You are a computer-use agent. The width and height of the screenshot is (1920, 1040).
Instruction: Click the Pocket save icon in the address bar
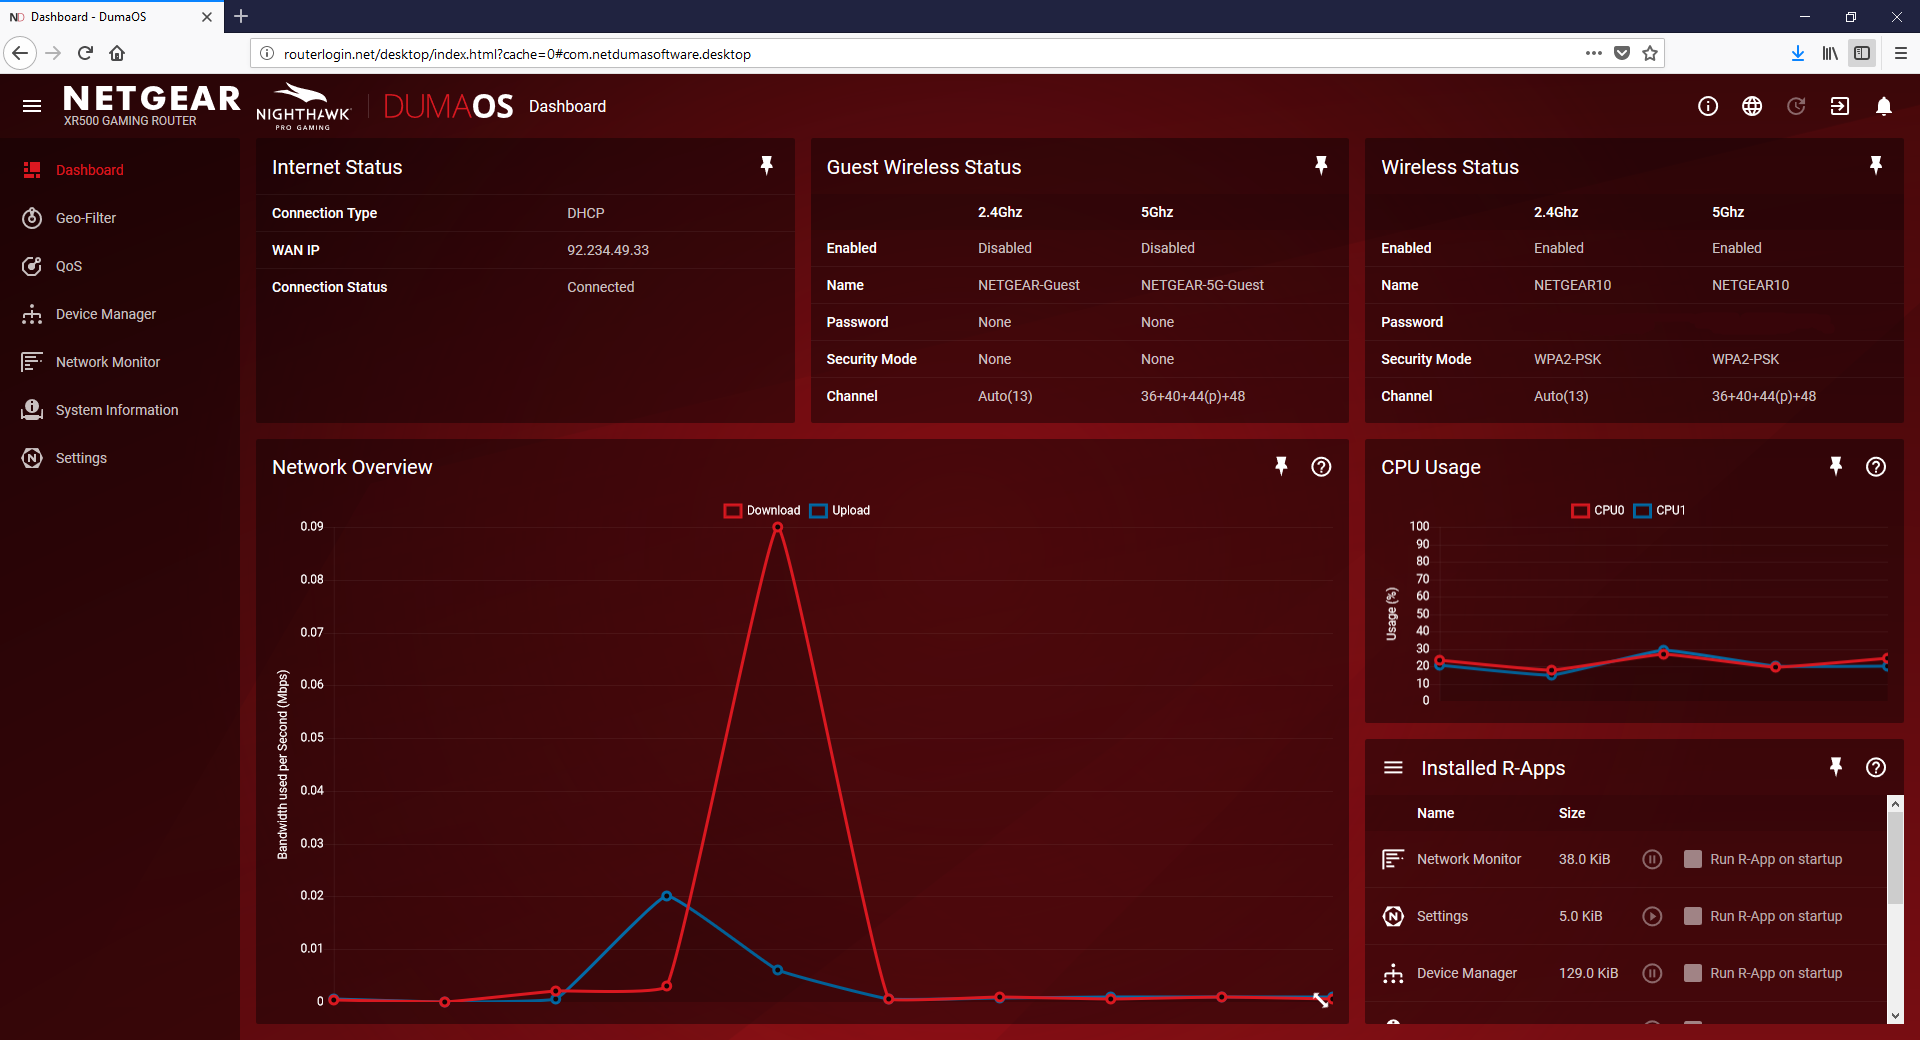1622,53
